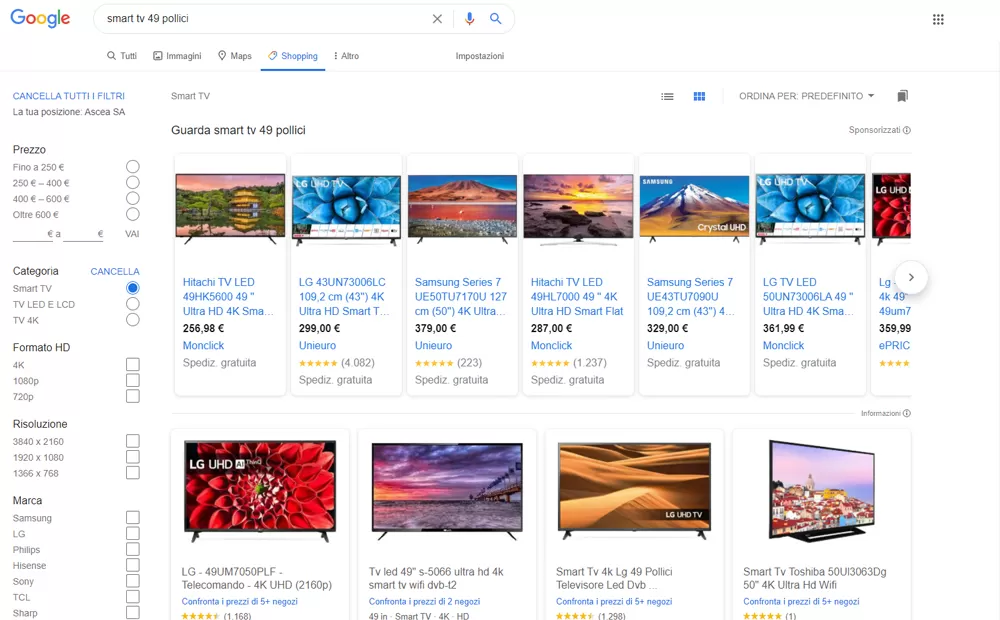The height and width of the screenshot is (620, 1000).
Task: Open the Monclick listing for Hitachi TV LED
Action: 203,345
